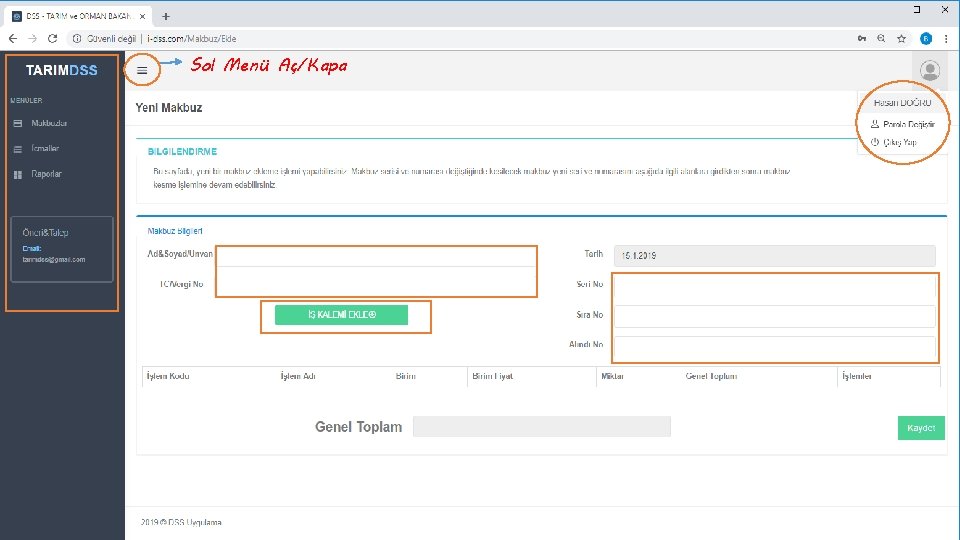Click the browser zoom magnifier icon

881,39
